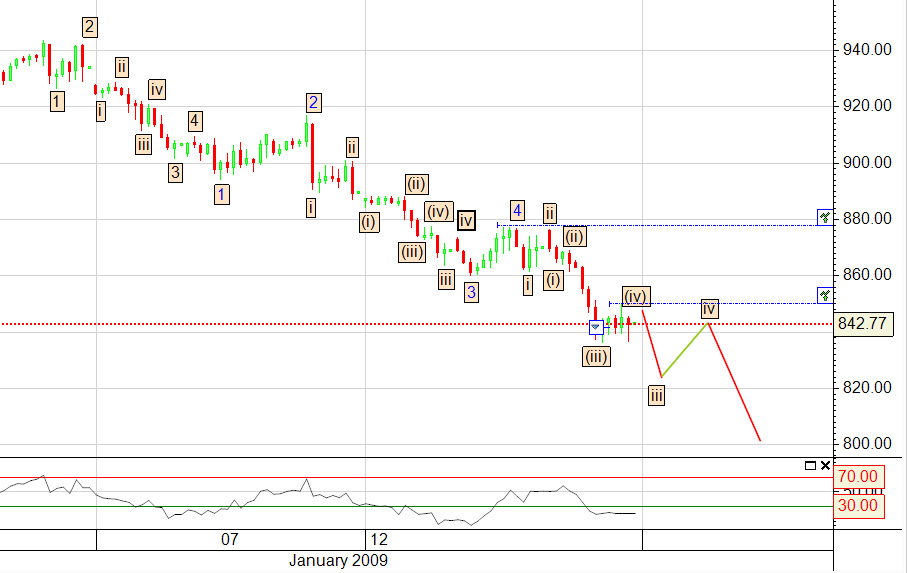This screenshot has width=907, height=573.
Task: Click the (iv) label on the lower dotted blue line
Action: pyautogui.click(x=636, y=297)
